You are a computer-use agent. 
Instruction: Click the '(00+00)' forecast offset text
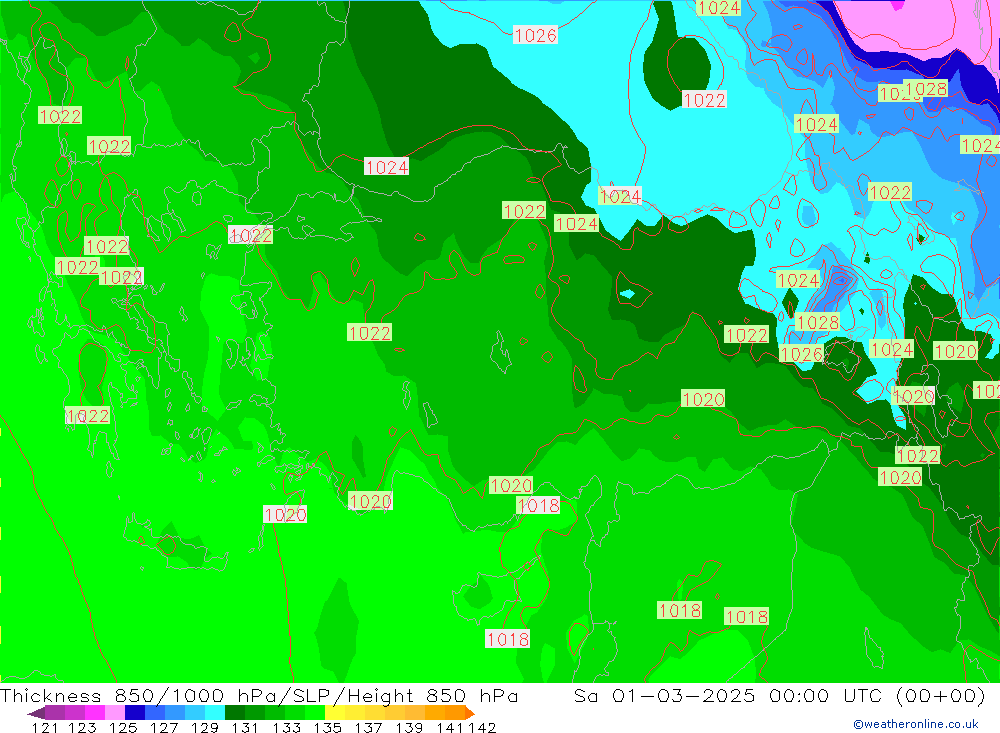coord(941,695)
